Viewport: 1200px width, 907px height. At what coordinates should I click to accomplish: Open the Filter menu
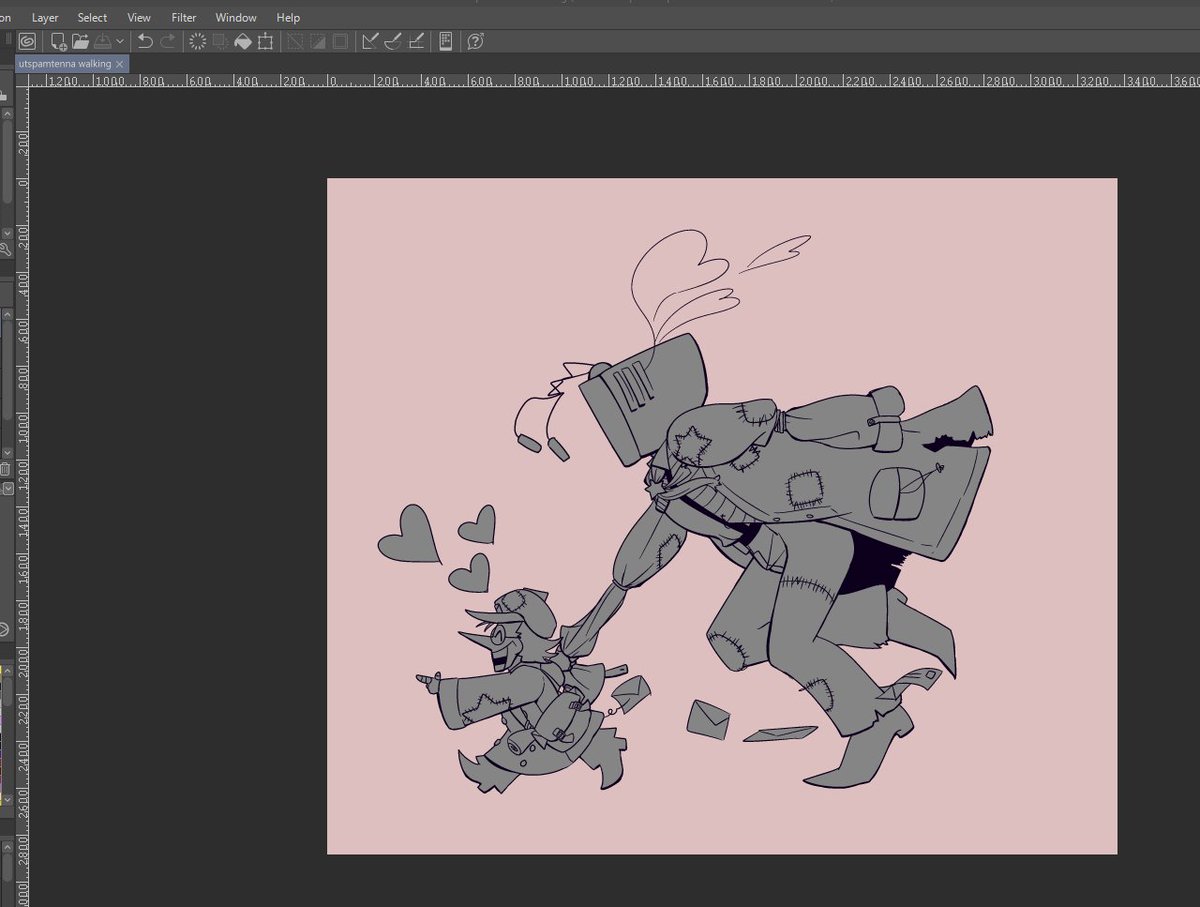pyautogui.click(x=183, y=18)
